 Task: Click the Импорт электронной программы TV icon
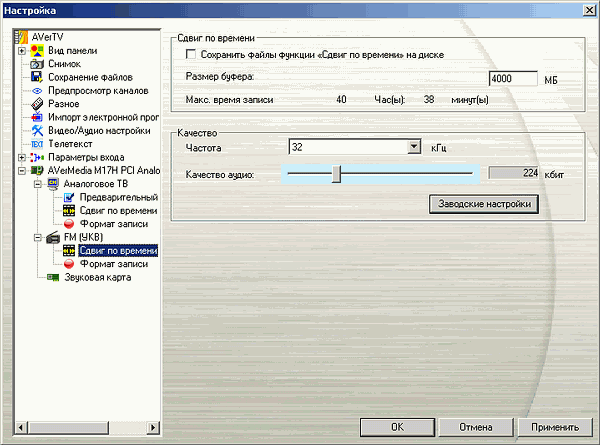[37, 117]
